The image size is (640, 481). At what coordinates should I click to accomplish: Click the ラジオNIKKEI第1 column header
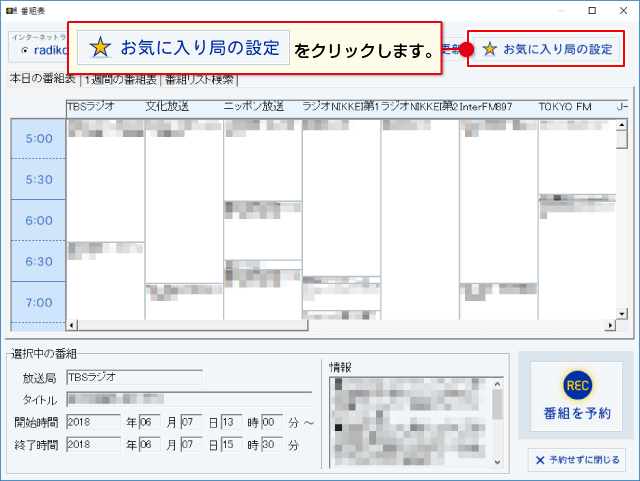pyautogui.click(x=341, y=107)
